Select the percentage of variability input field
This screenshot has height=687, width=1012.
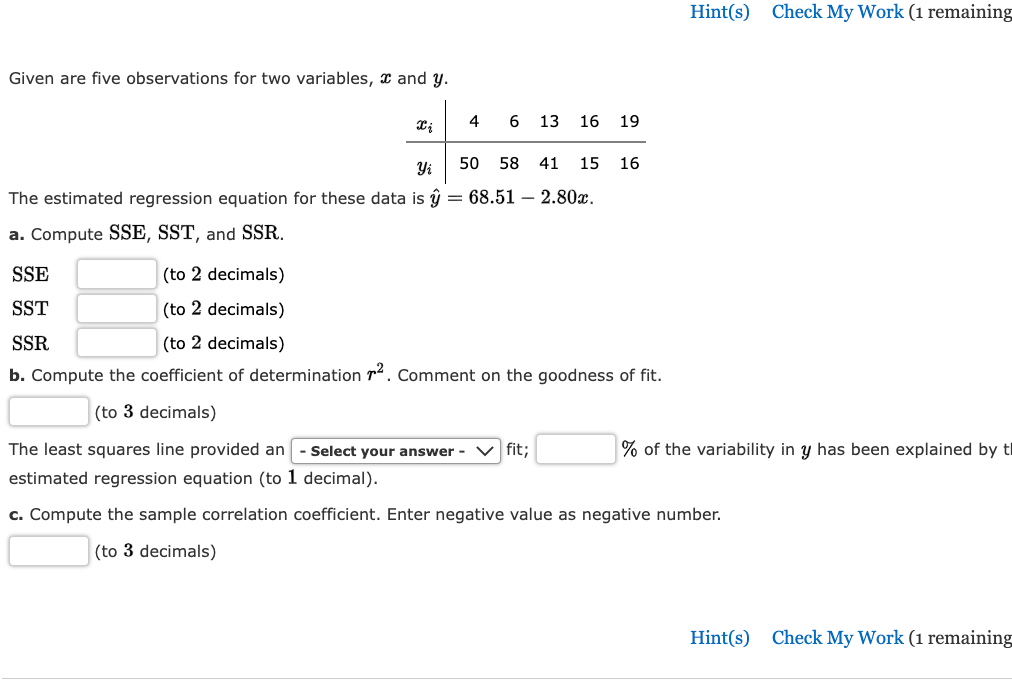575,449
